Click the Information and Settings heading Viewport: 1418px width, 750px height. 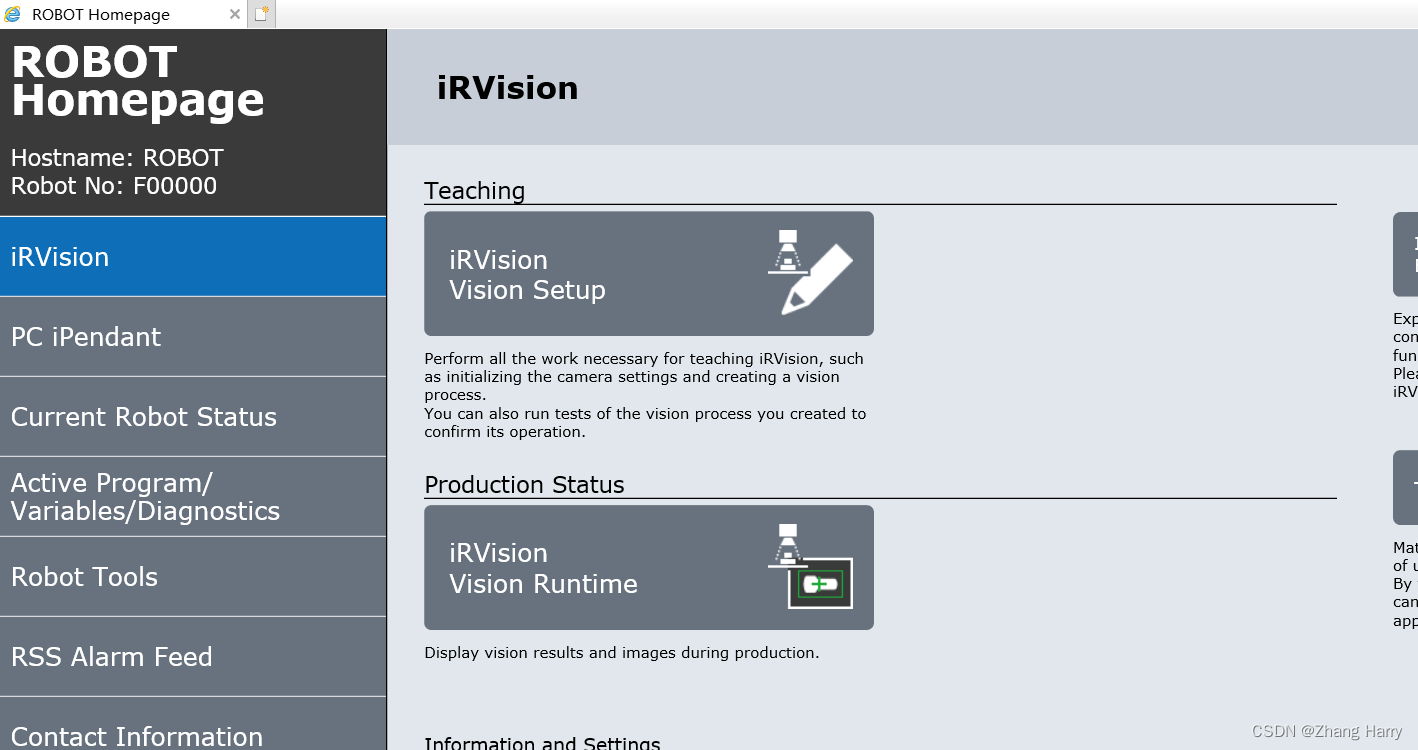point(543,743)
